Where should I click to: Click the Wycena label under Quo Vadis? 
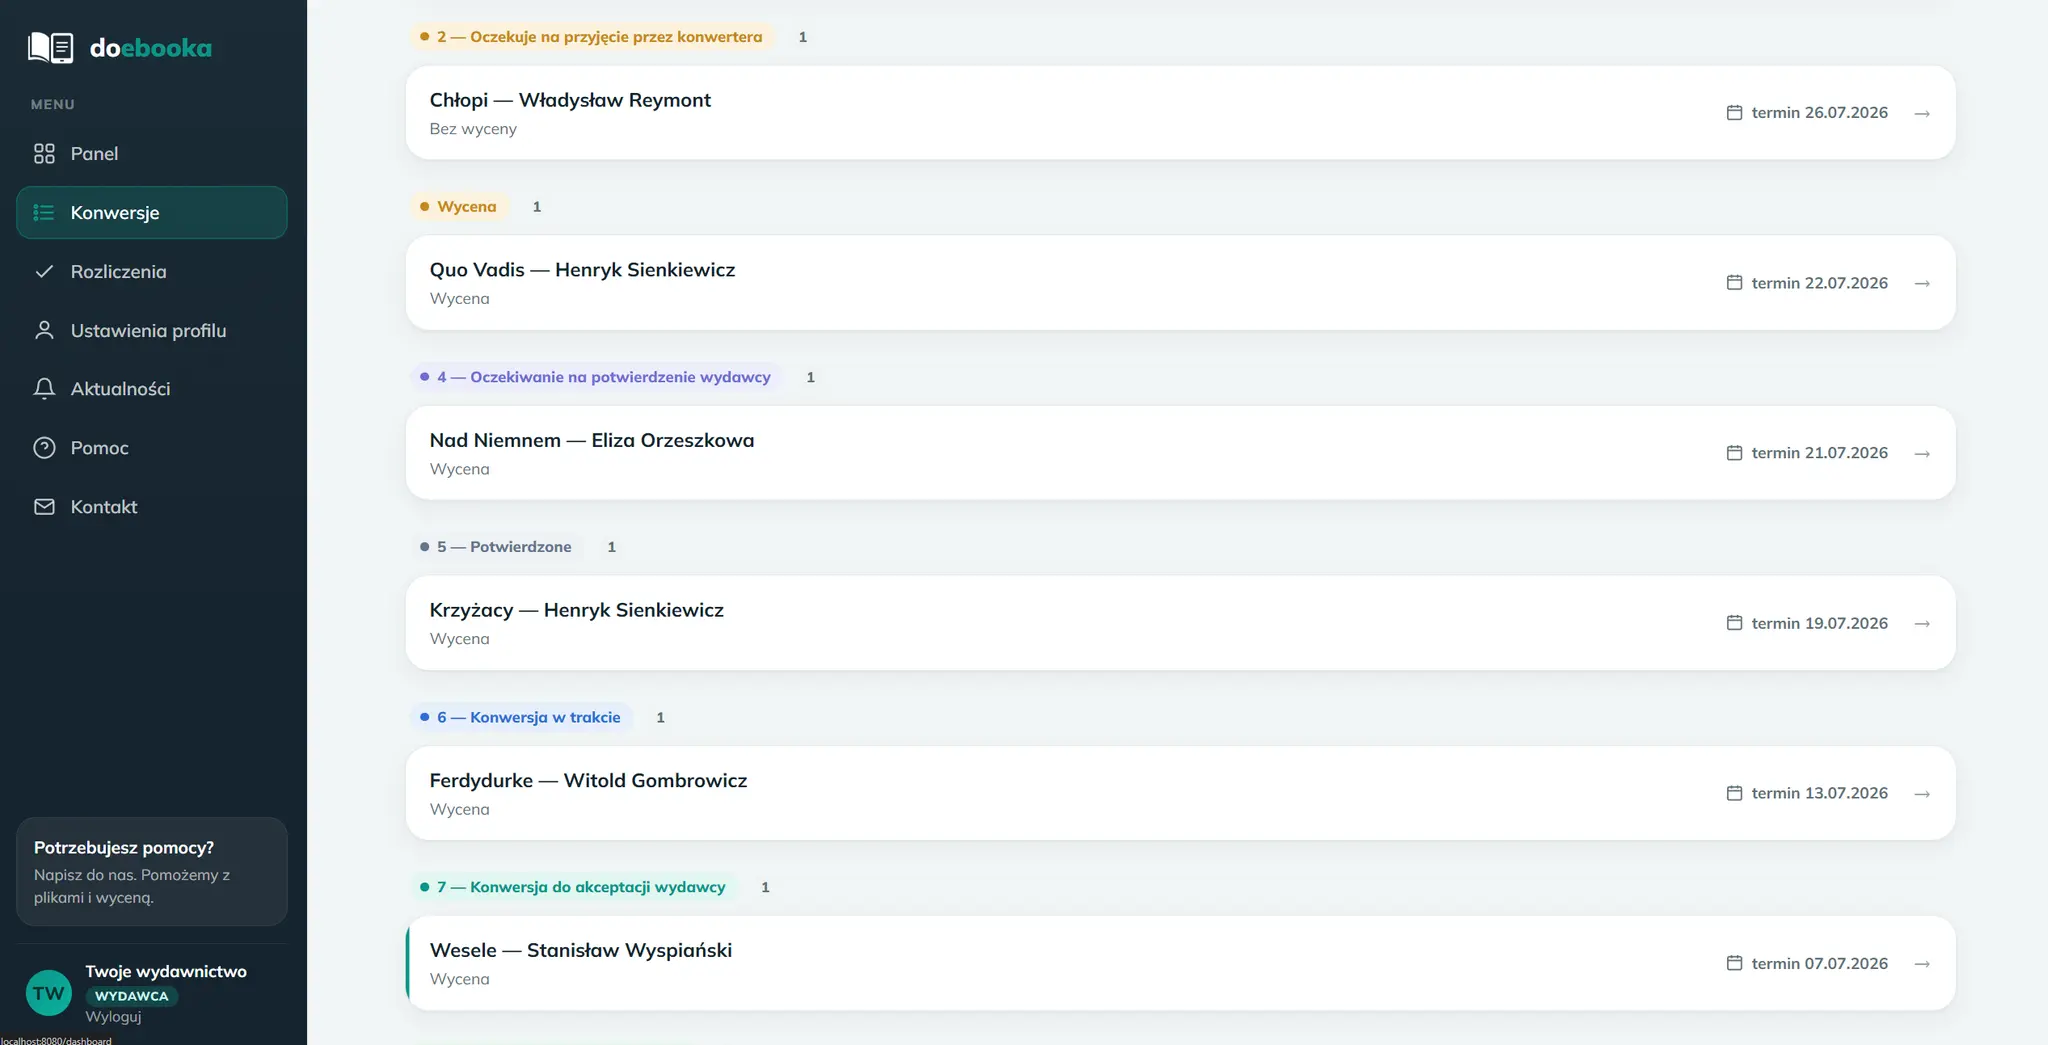coord(460,299)
